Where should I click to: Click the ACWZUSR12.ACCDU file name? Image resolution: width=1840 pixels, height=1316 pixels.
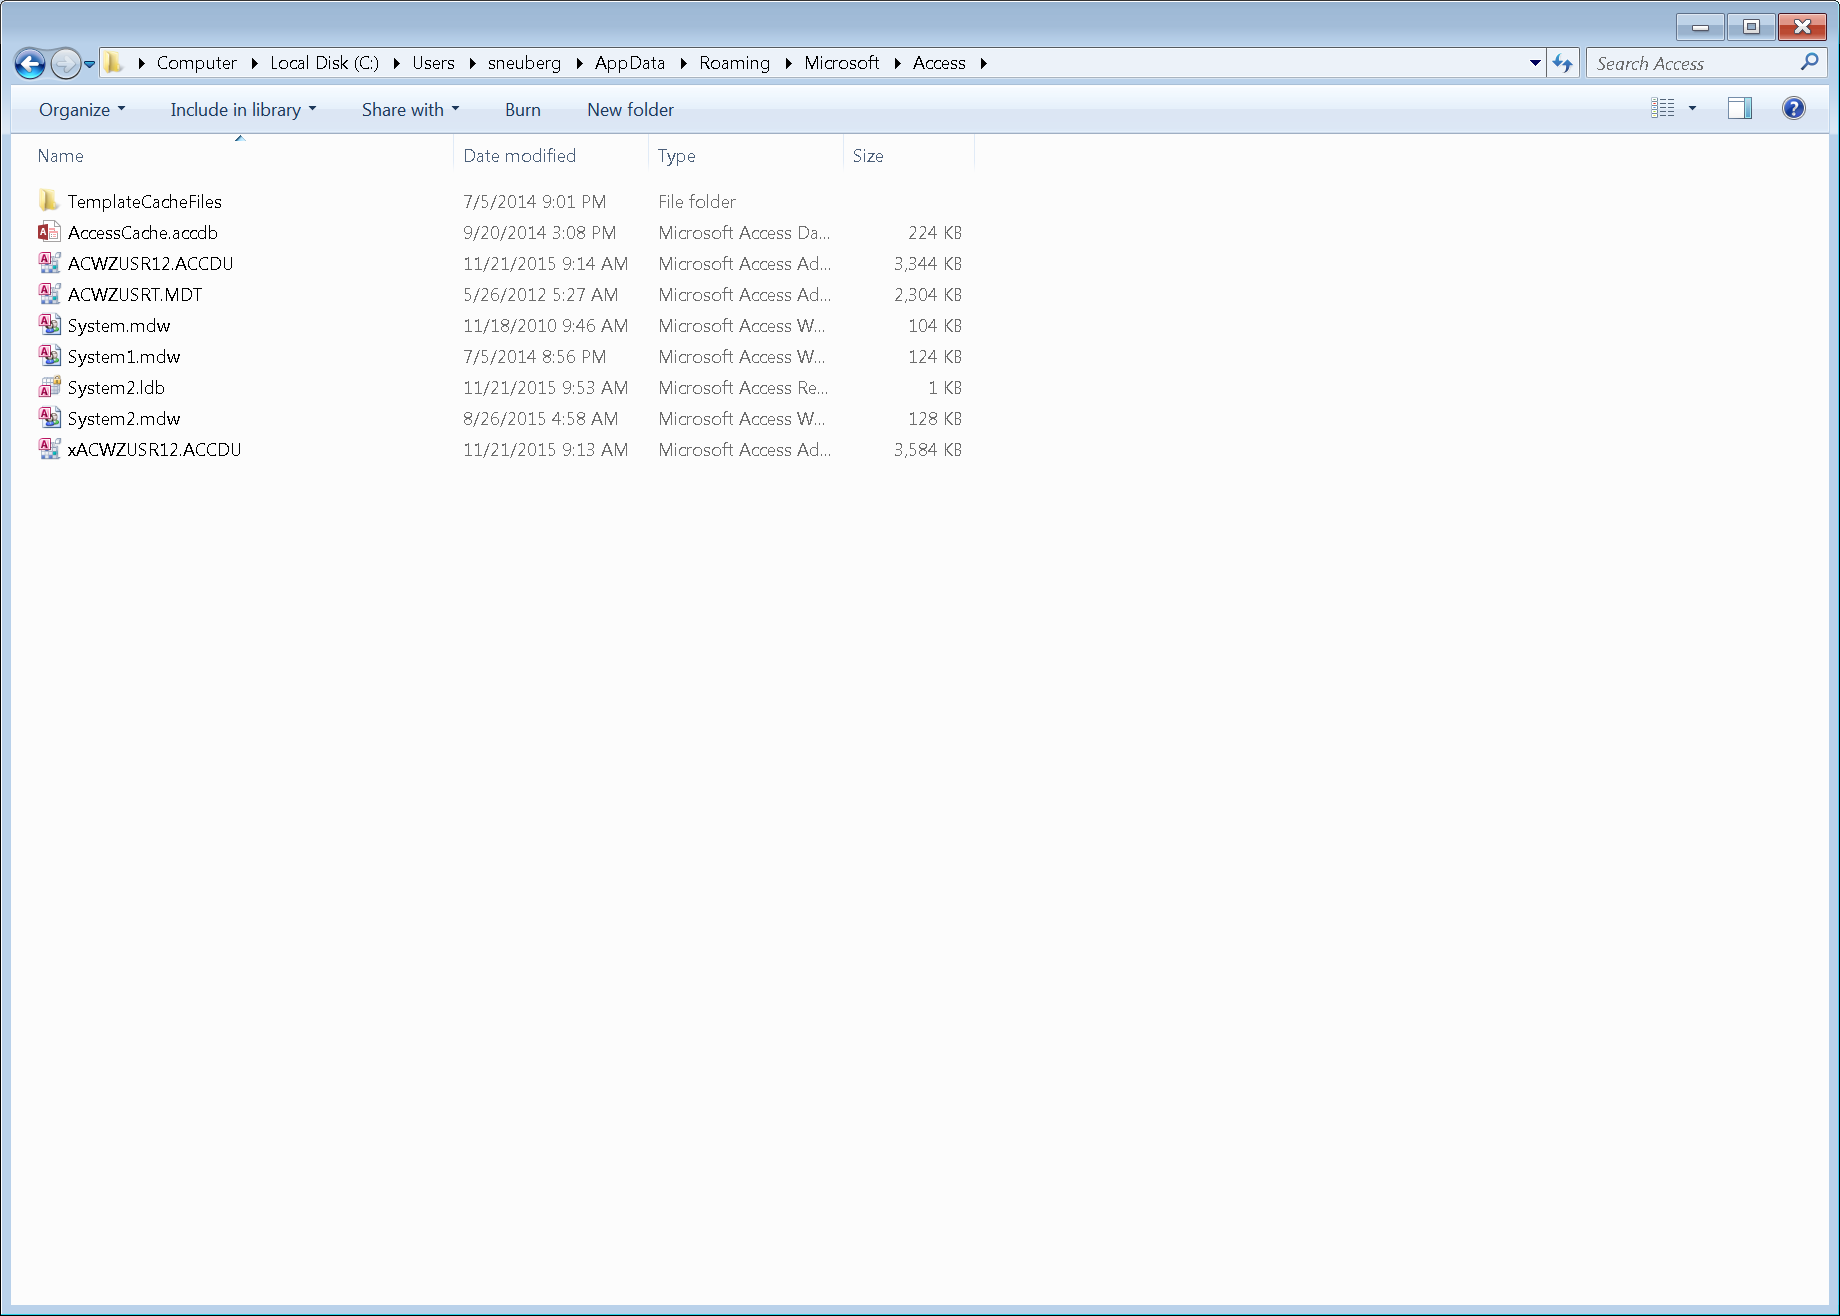click(151, 263)
